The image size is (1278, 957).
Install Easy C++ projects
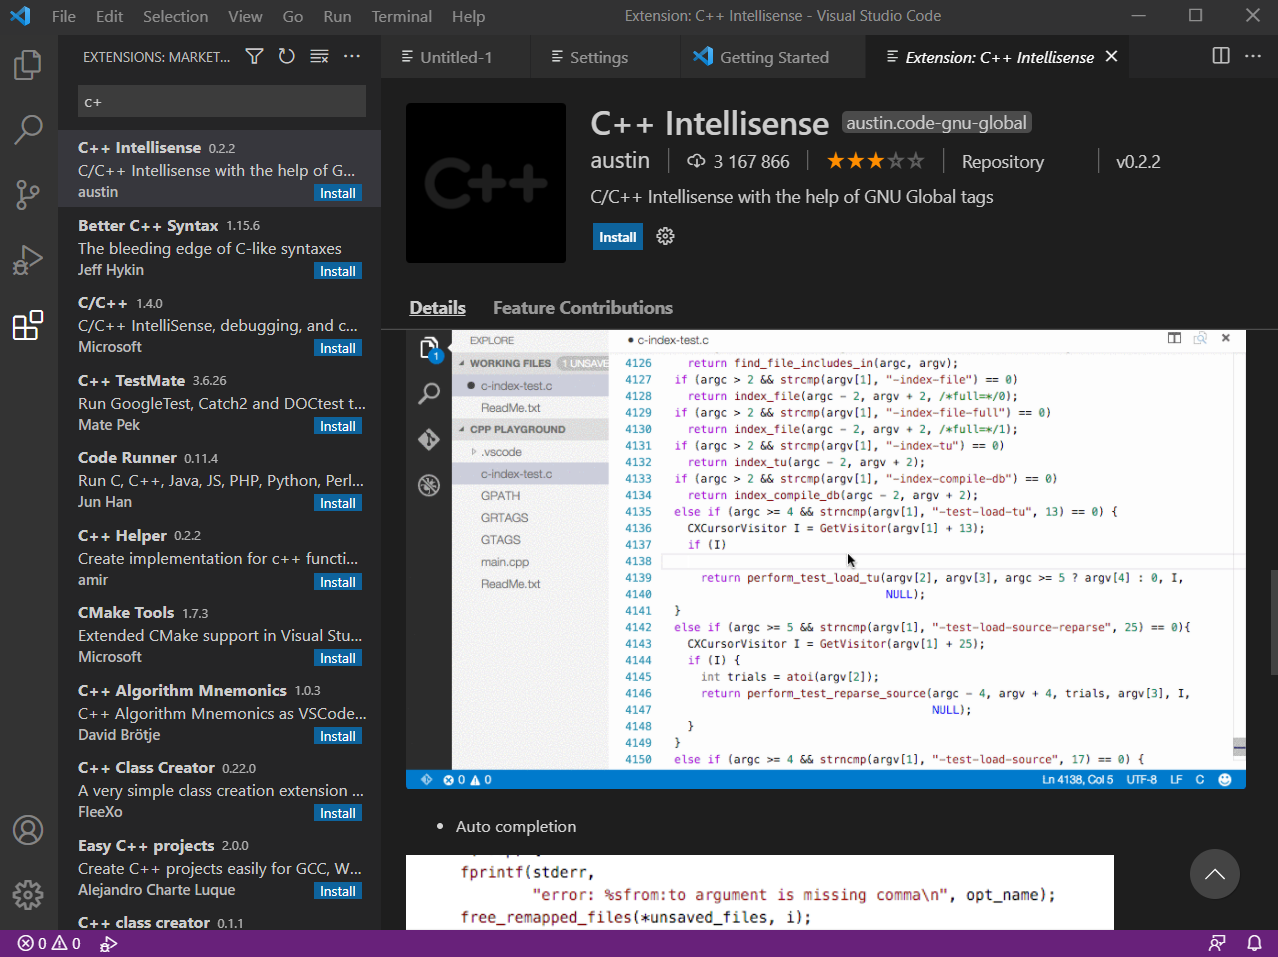pos(338,891)
